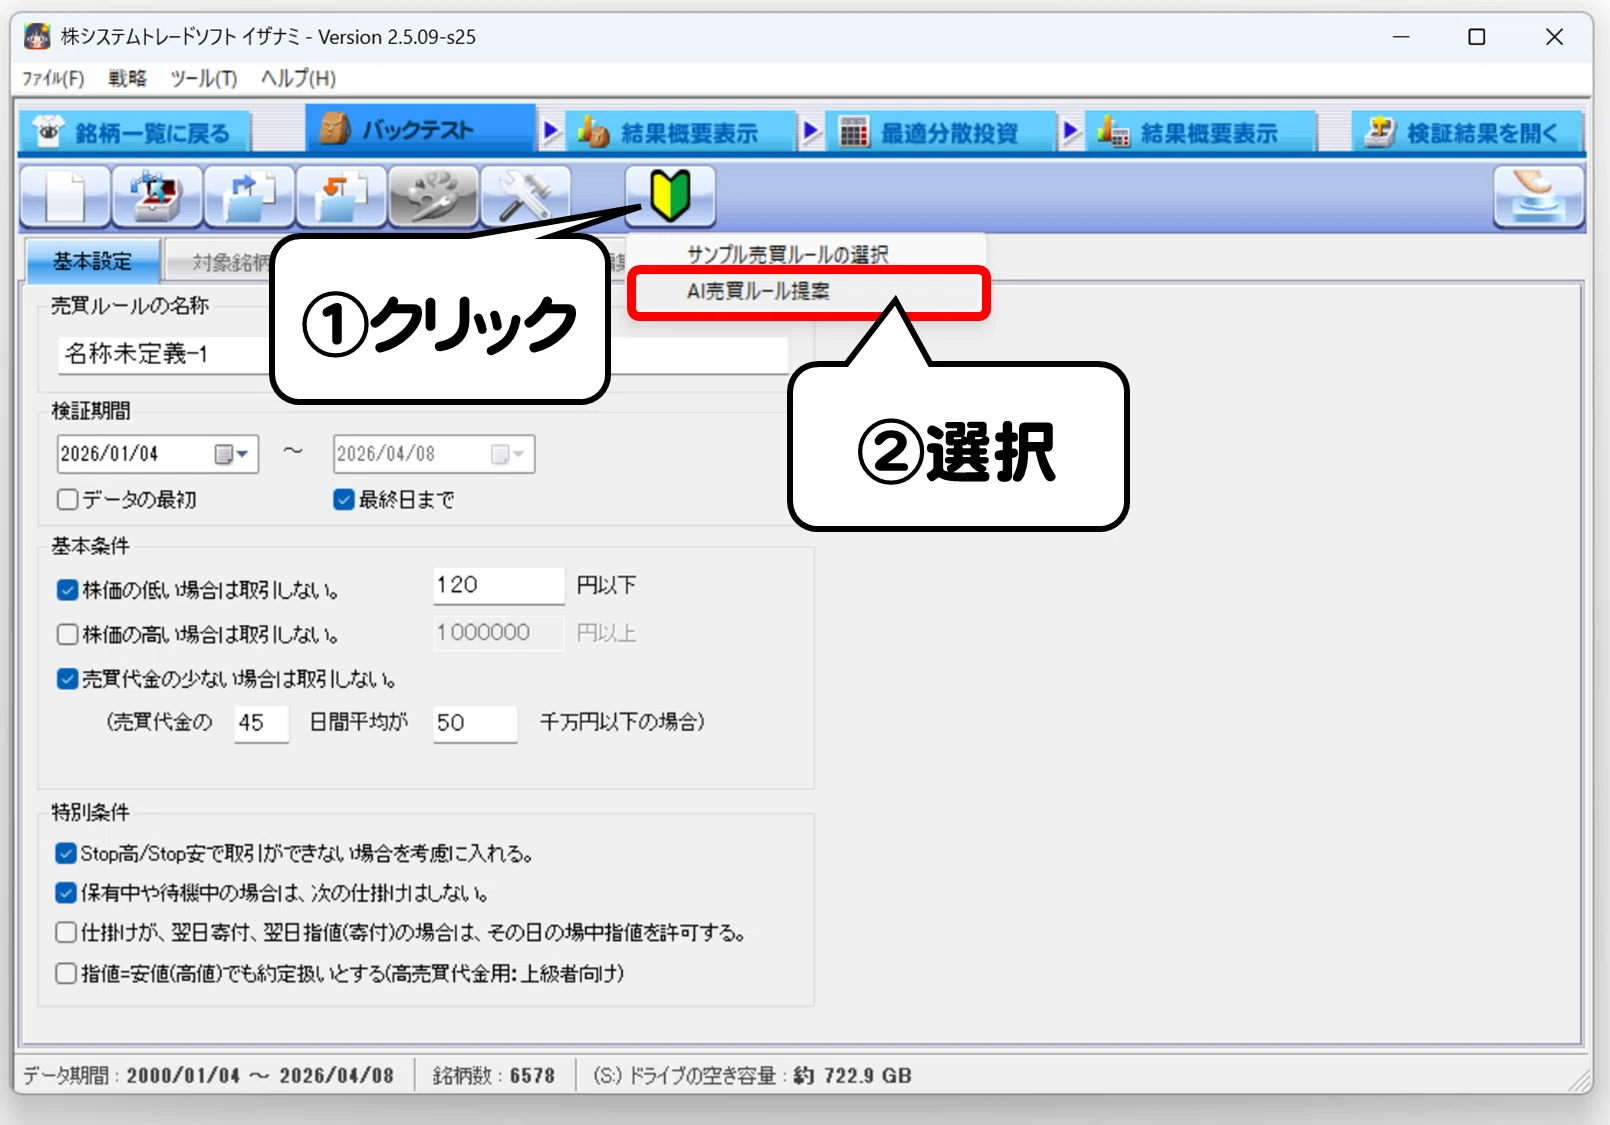
Task: Click the 50 千万円 amount field
Action: (x=475, y=723)
